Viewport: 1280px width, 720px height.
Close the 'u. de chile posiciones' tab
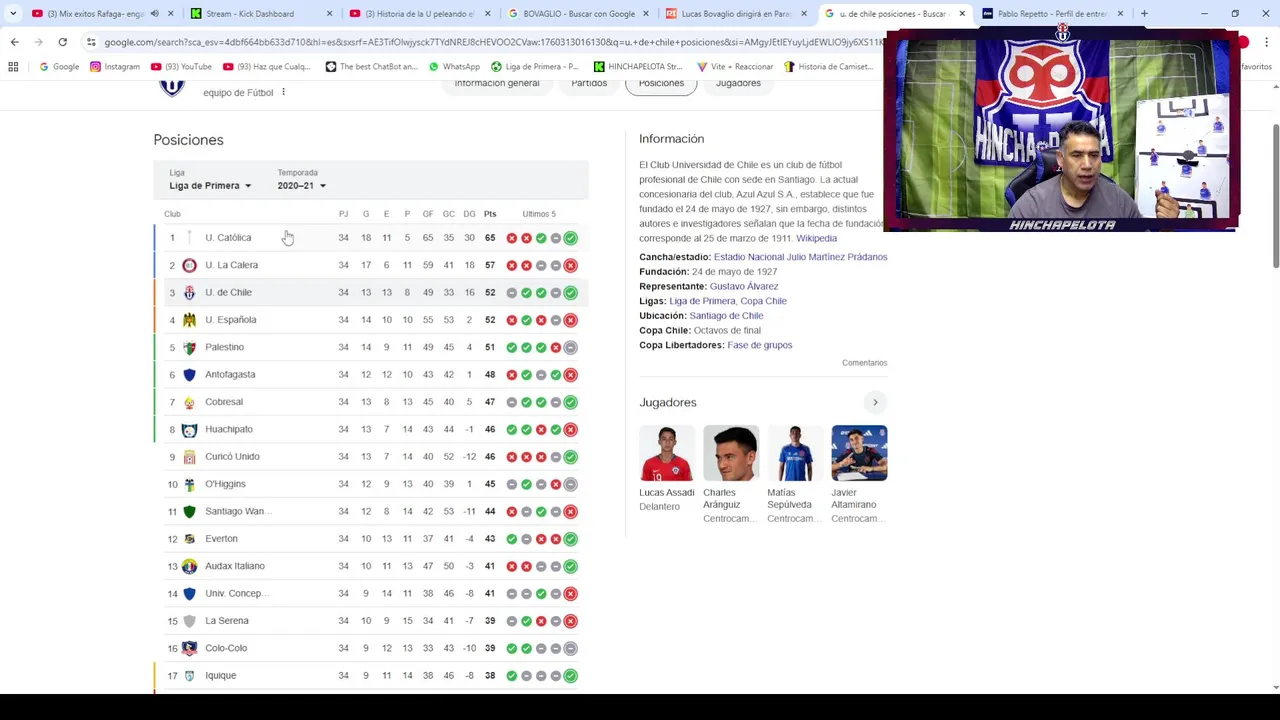[962, 14]
